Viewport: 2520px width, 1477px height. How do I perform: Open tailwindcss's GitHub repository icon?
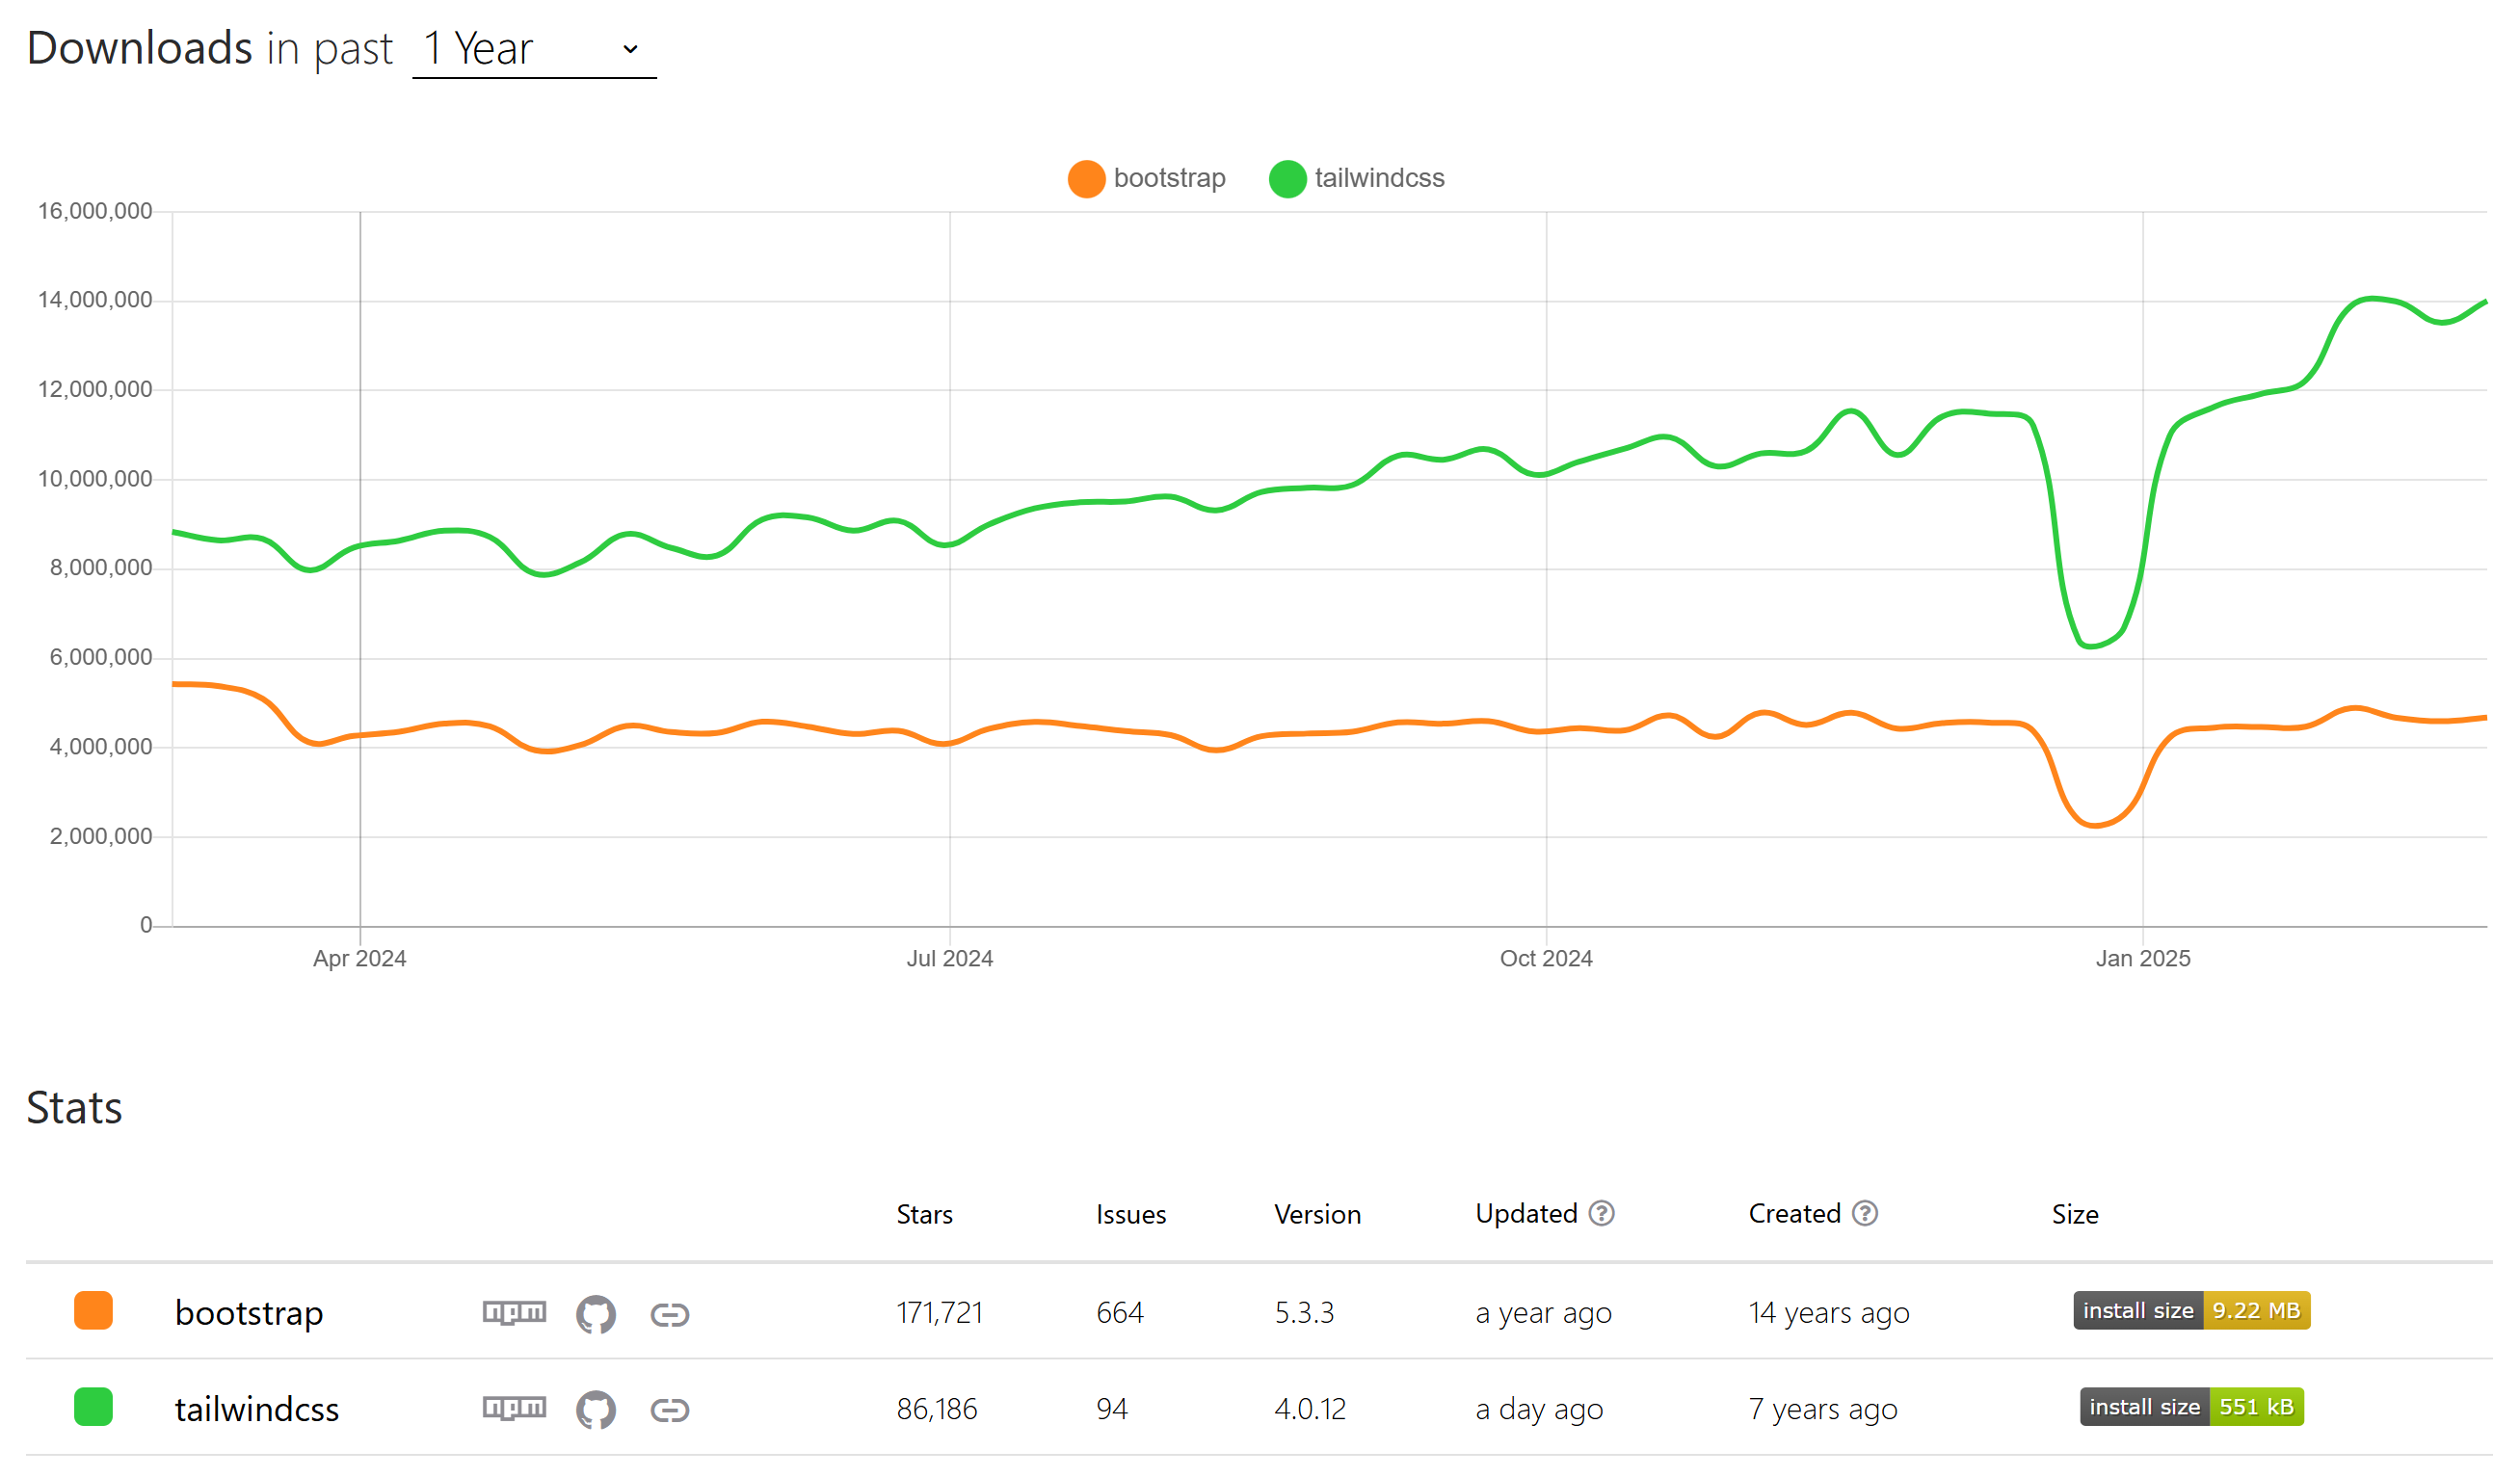click(x=596, y=1410)
